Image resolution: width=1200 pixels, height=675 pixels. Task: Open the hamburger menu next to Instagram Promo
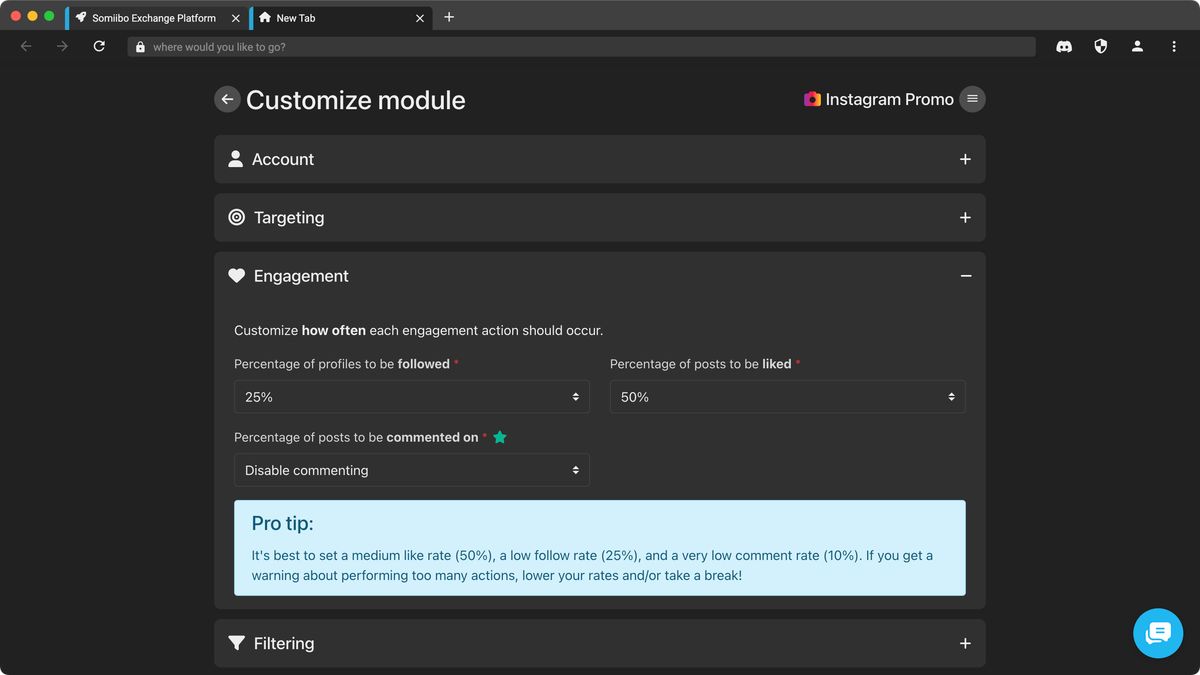pyautogui.click(x=972, y=99)
